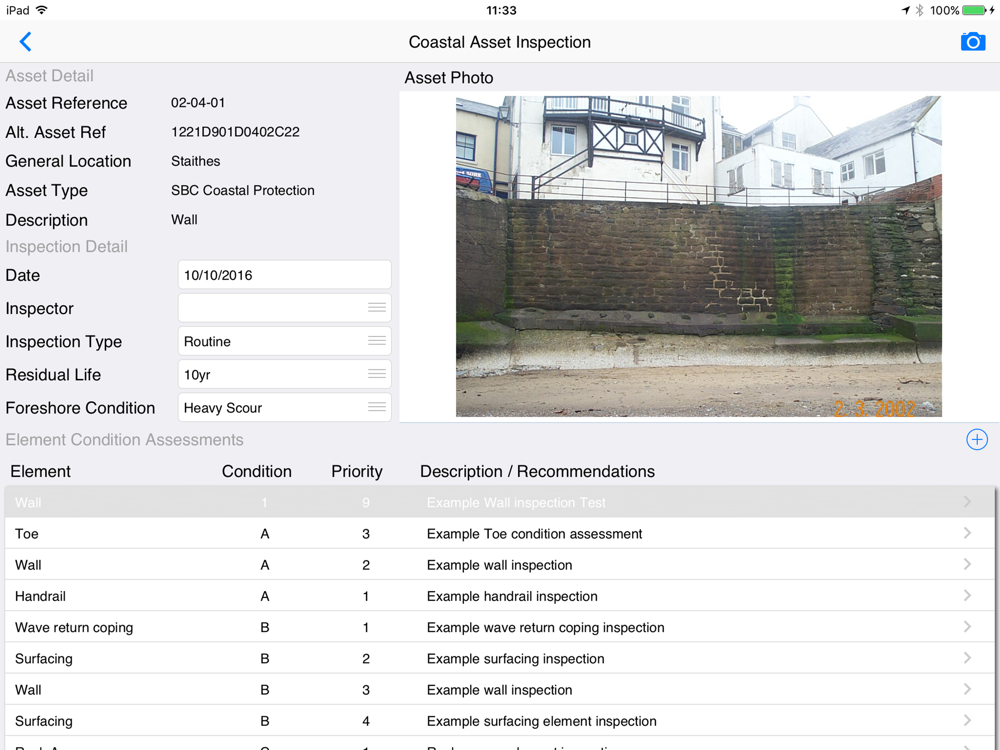Tap the General Location value Staithes

[x=195, y=161]
